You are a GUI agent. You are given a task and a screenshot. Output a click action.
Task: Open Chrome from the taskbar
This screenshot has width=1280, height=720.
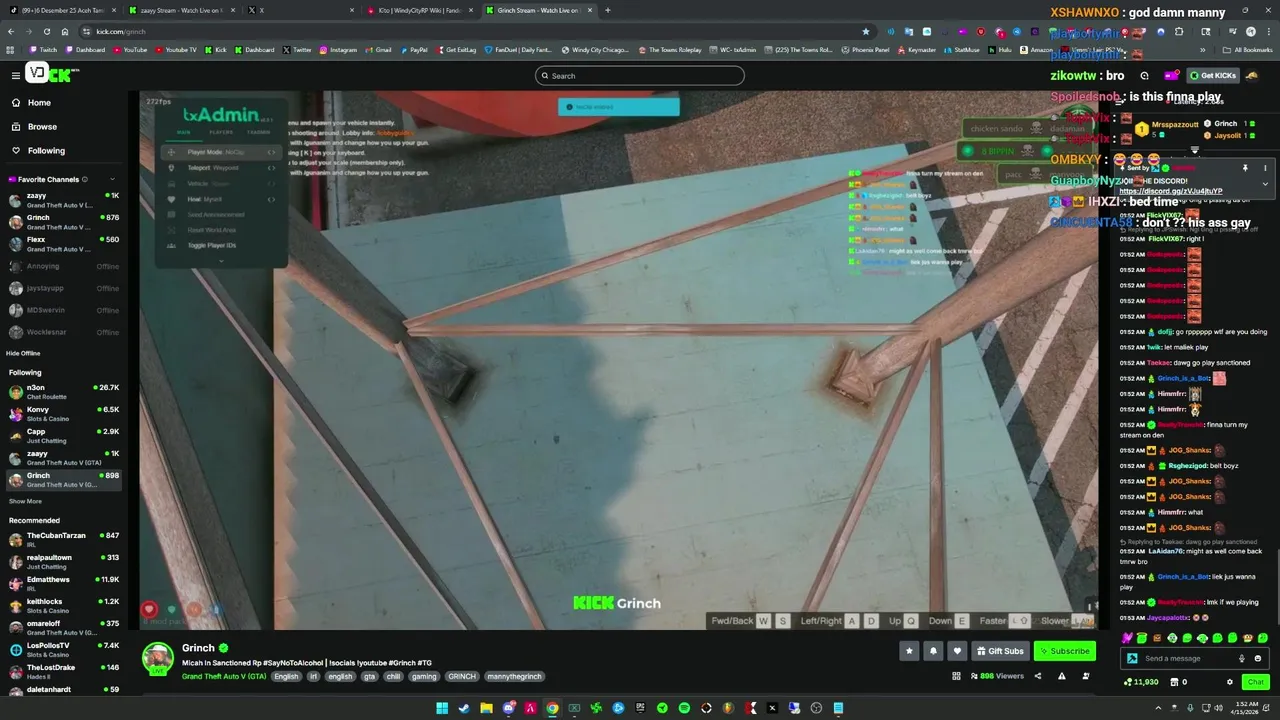552,708
